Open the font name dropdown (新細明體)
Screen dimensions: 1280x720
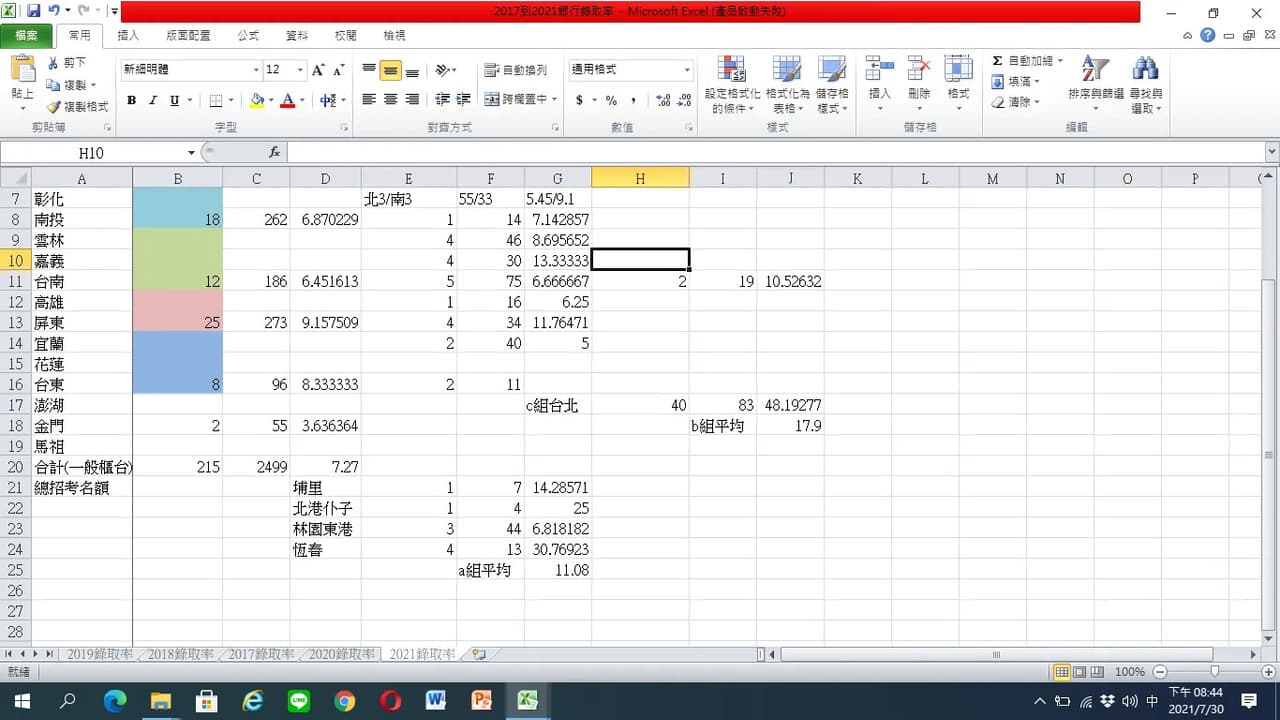click(x=256, y=70)
